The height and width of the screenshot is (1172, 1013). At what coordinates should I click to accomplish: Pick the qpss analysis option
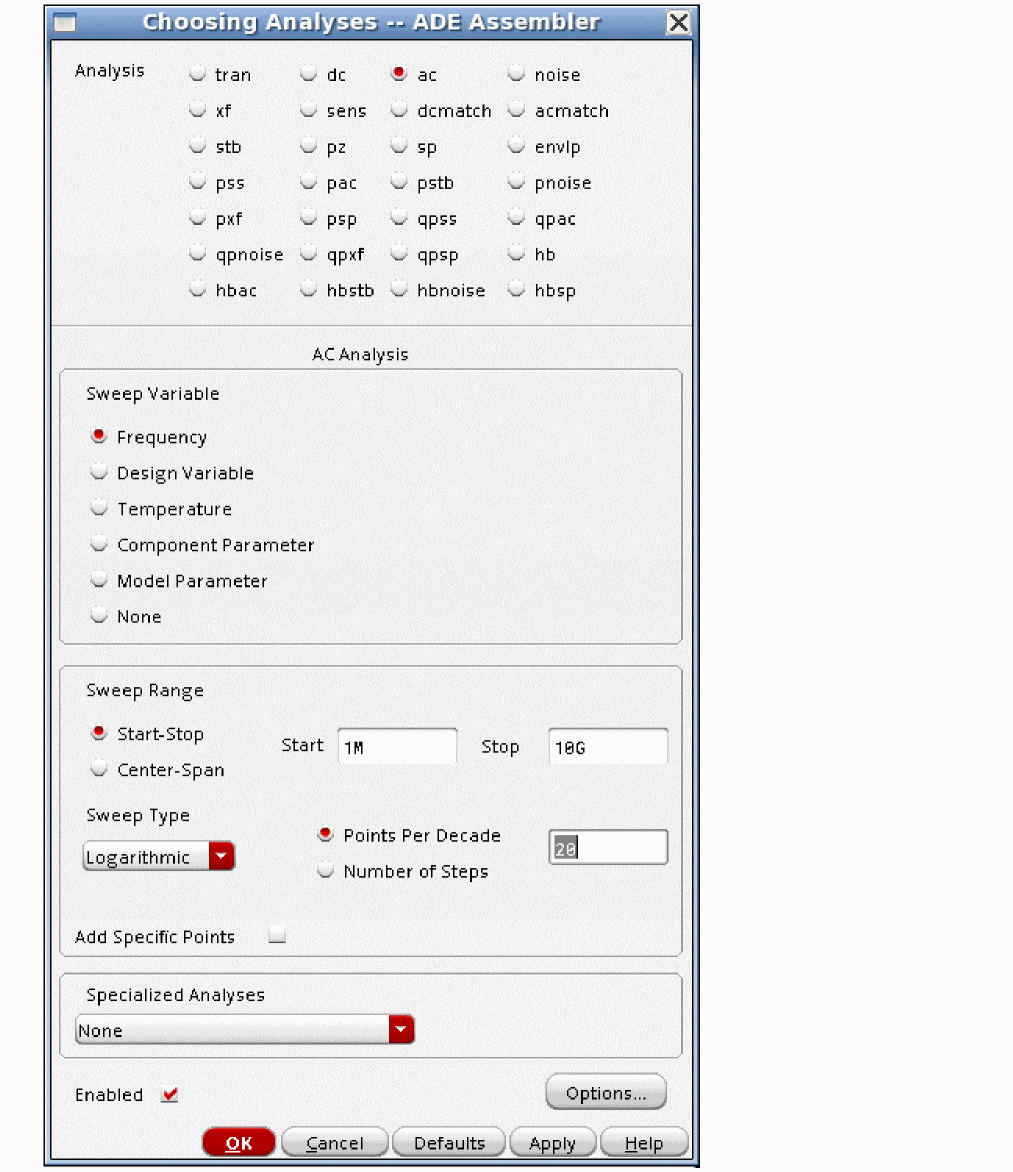(x=399, y=218)
